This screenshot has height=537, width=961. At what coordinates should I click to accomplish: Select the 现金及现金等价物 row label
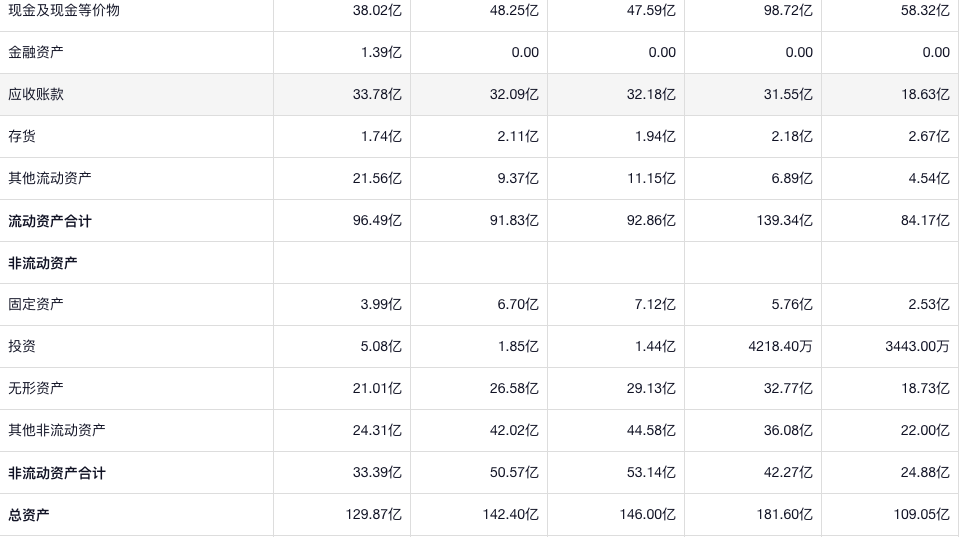[x=64, y=11]
